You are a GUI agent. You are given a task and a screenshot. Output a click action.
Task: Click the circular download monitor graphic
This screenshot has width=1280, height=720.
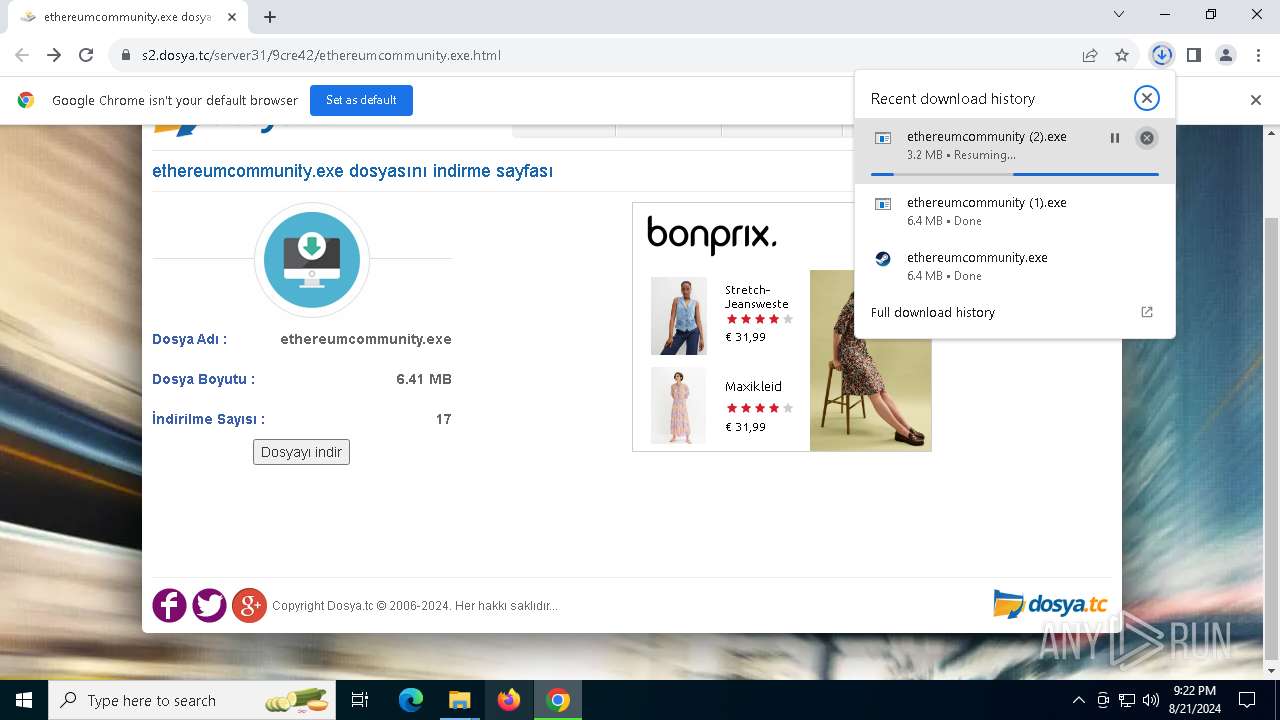[x=312, y=260]
